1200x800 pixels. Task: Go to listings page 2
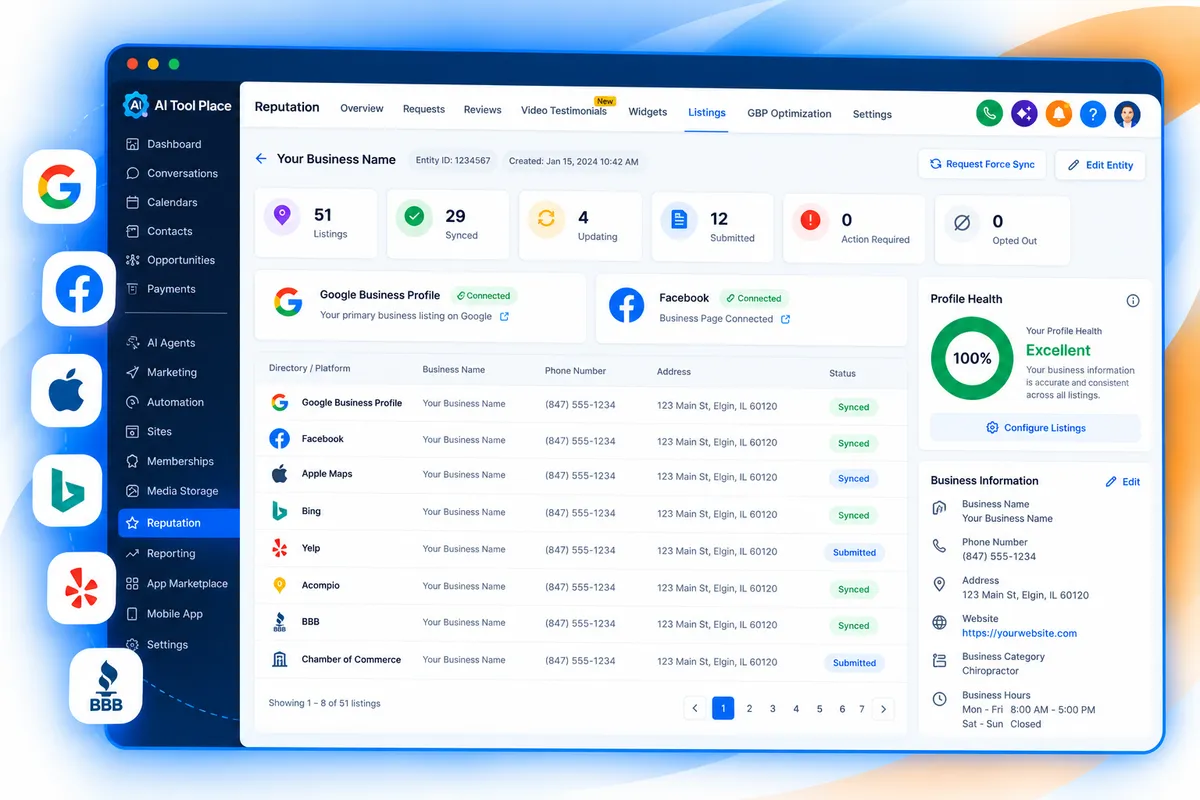click(x=749, y=708)
